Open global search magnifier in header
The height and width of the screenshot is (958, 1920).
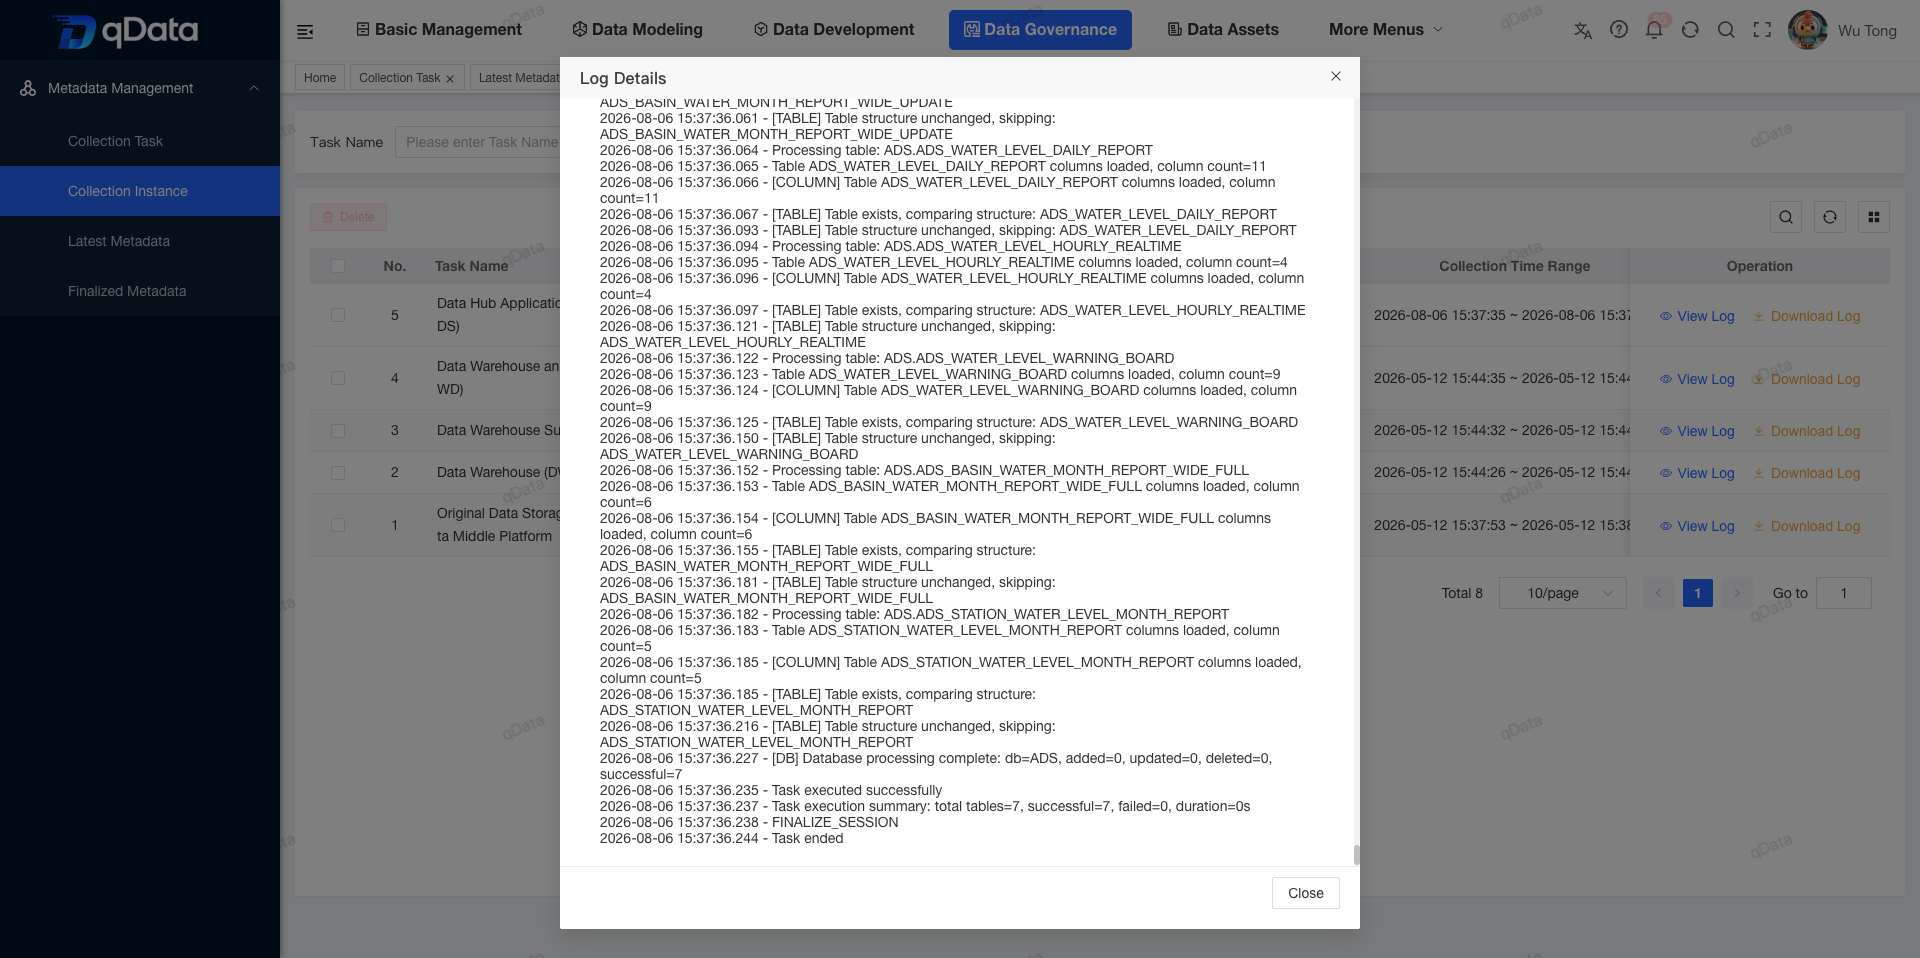point(1726,30)
